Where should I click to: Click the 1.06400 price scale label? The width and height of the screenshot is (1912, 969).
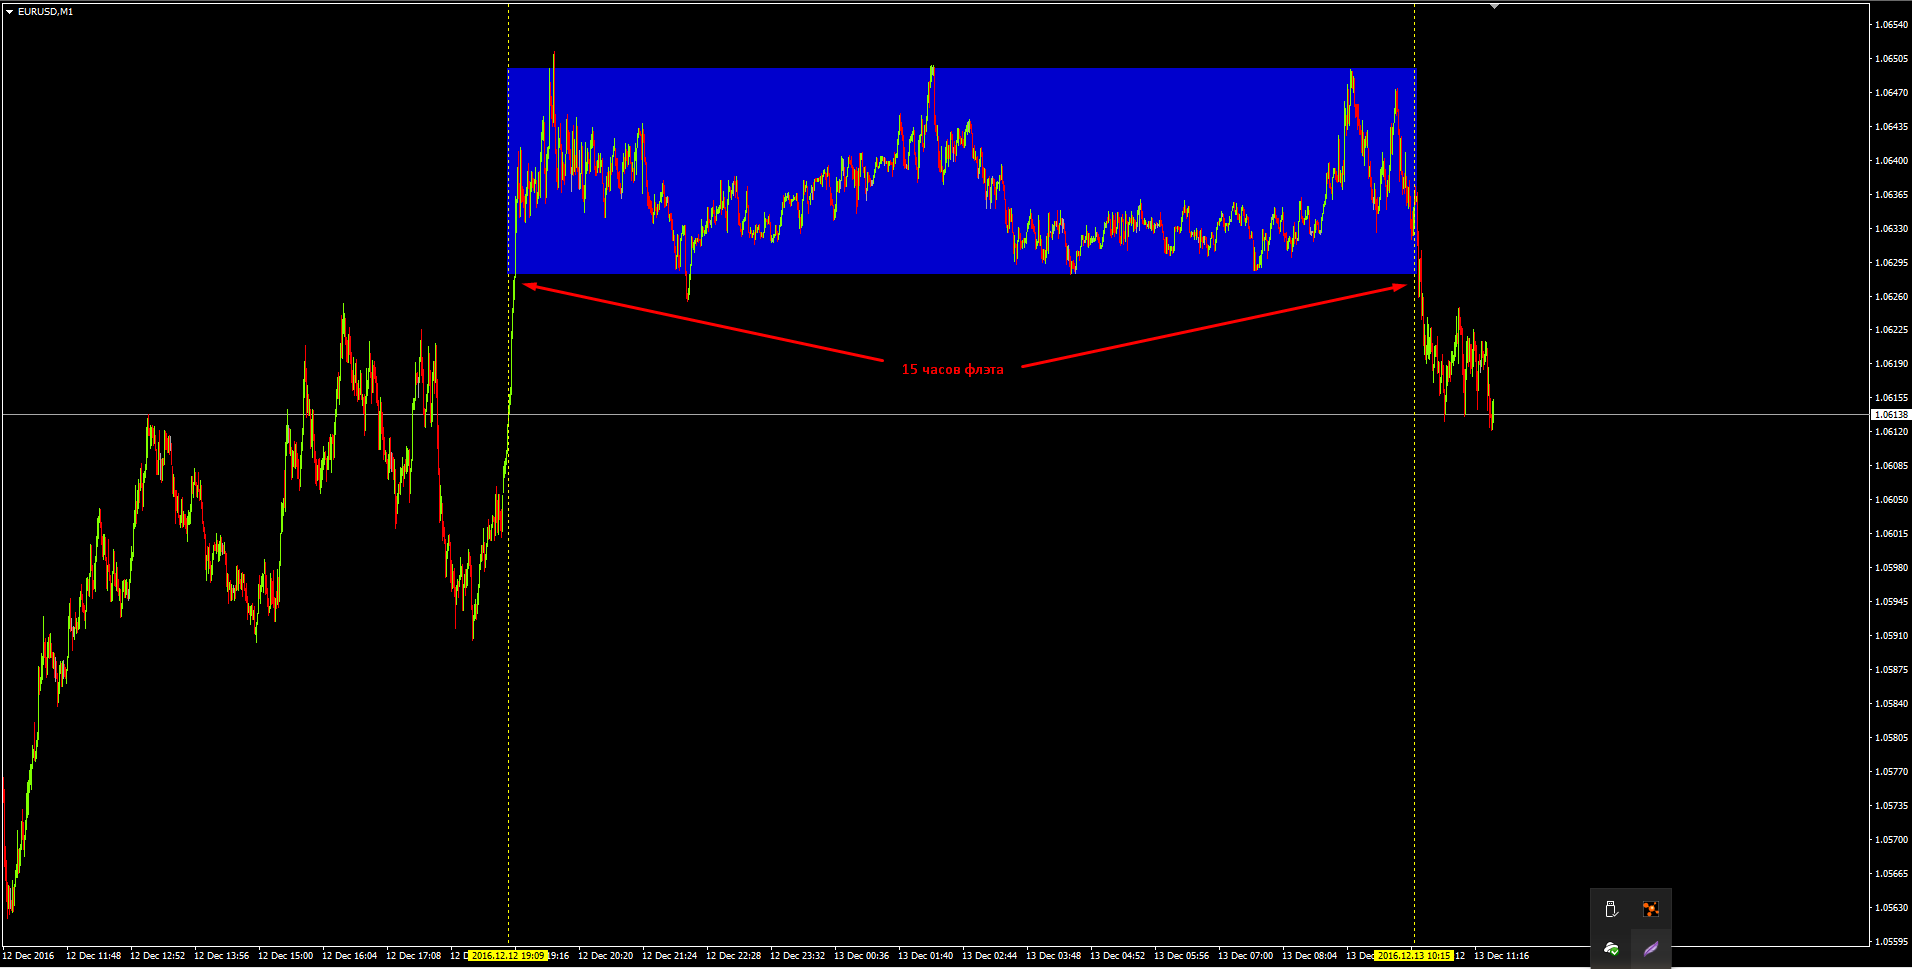[x=1891, y=161]
